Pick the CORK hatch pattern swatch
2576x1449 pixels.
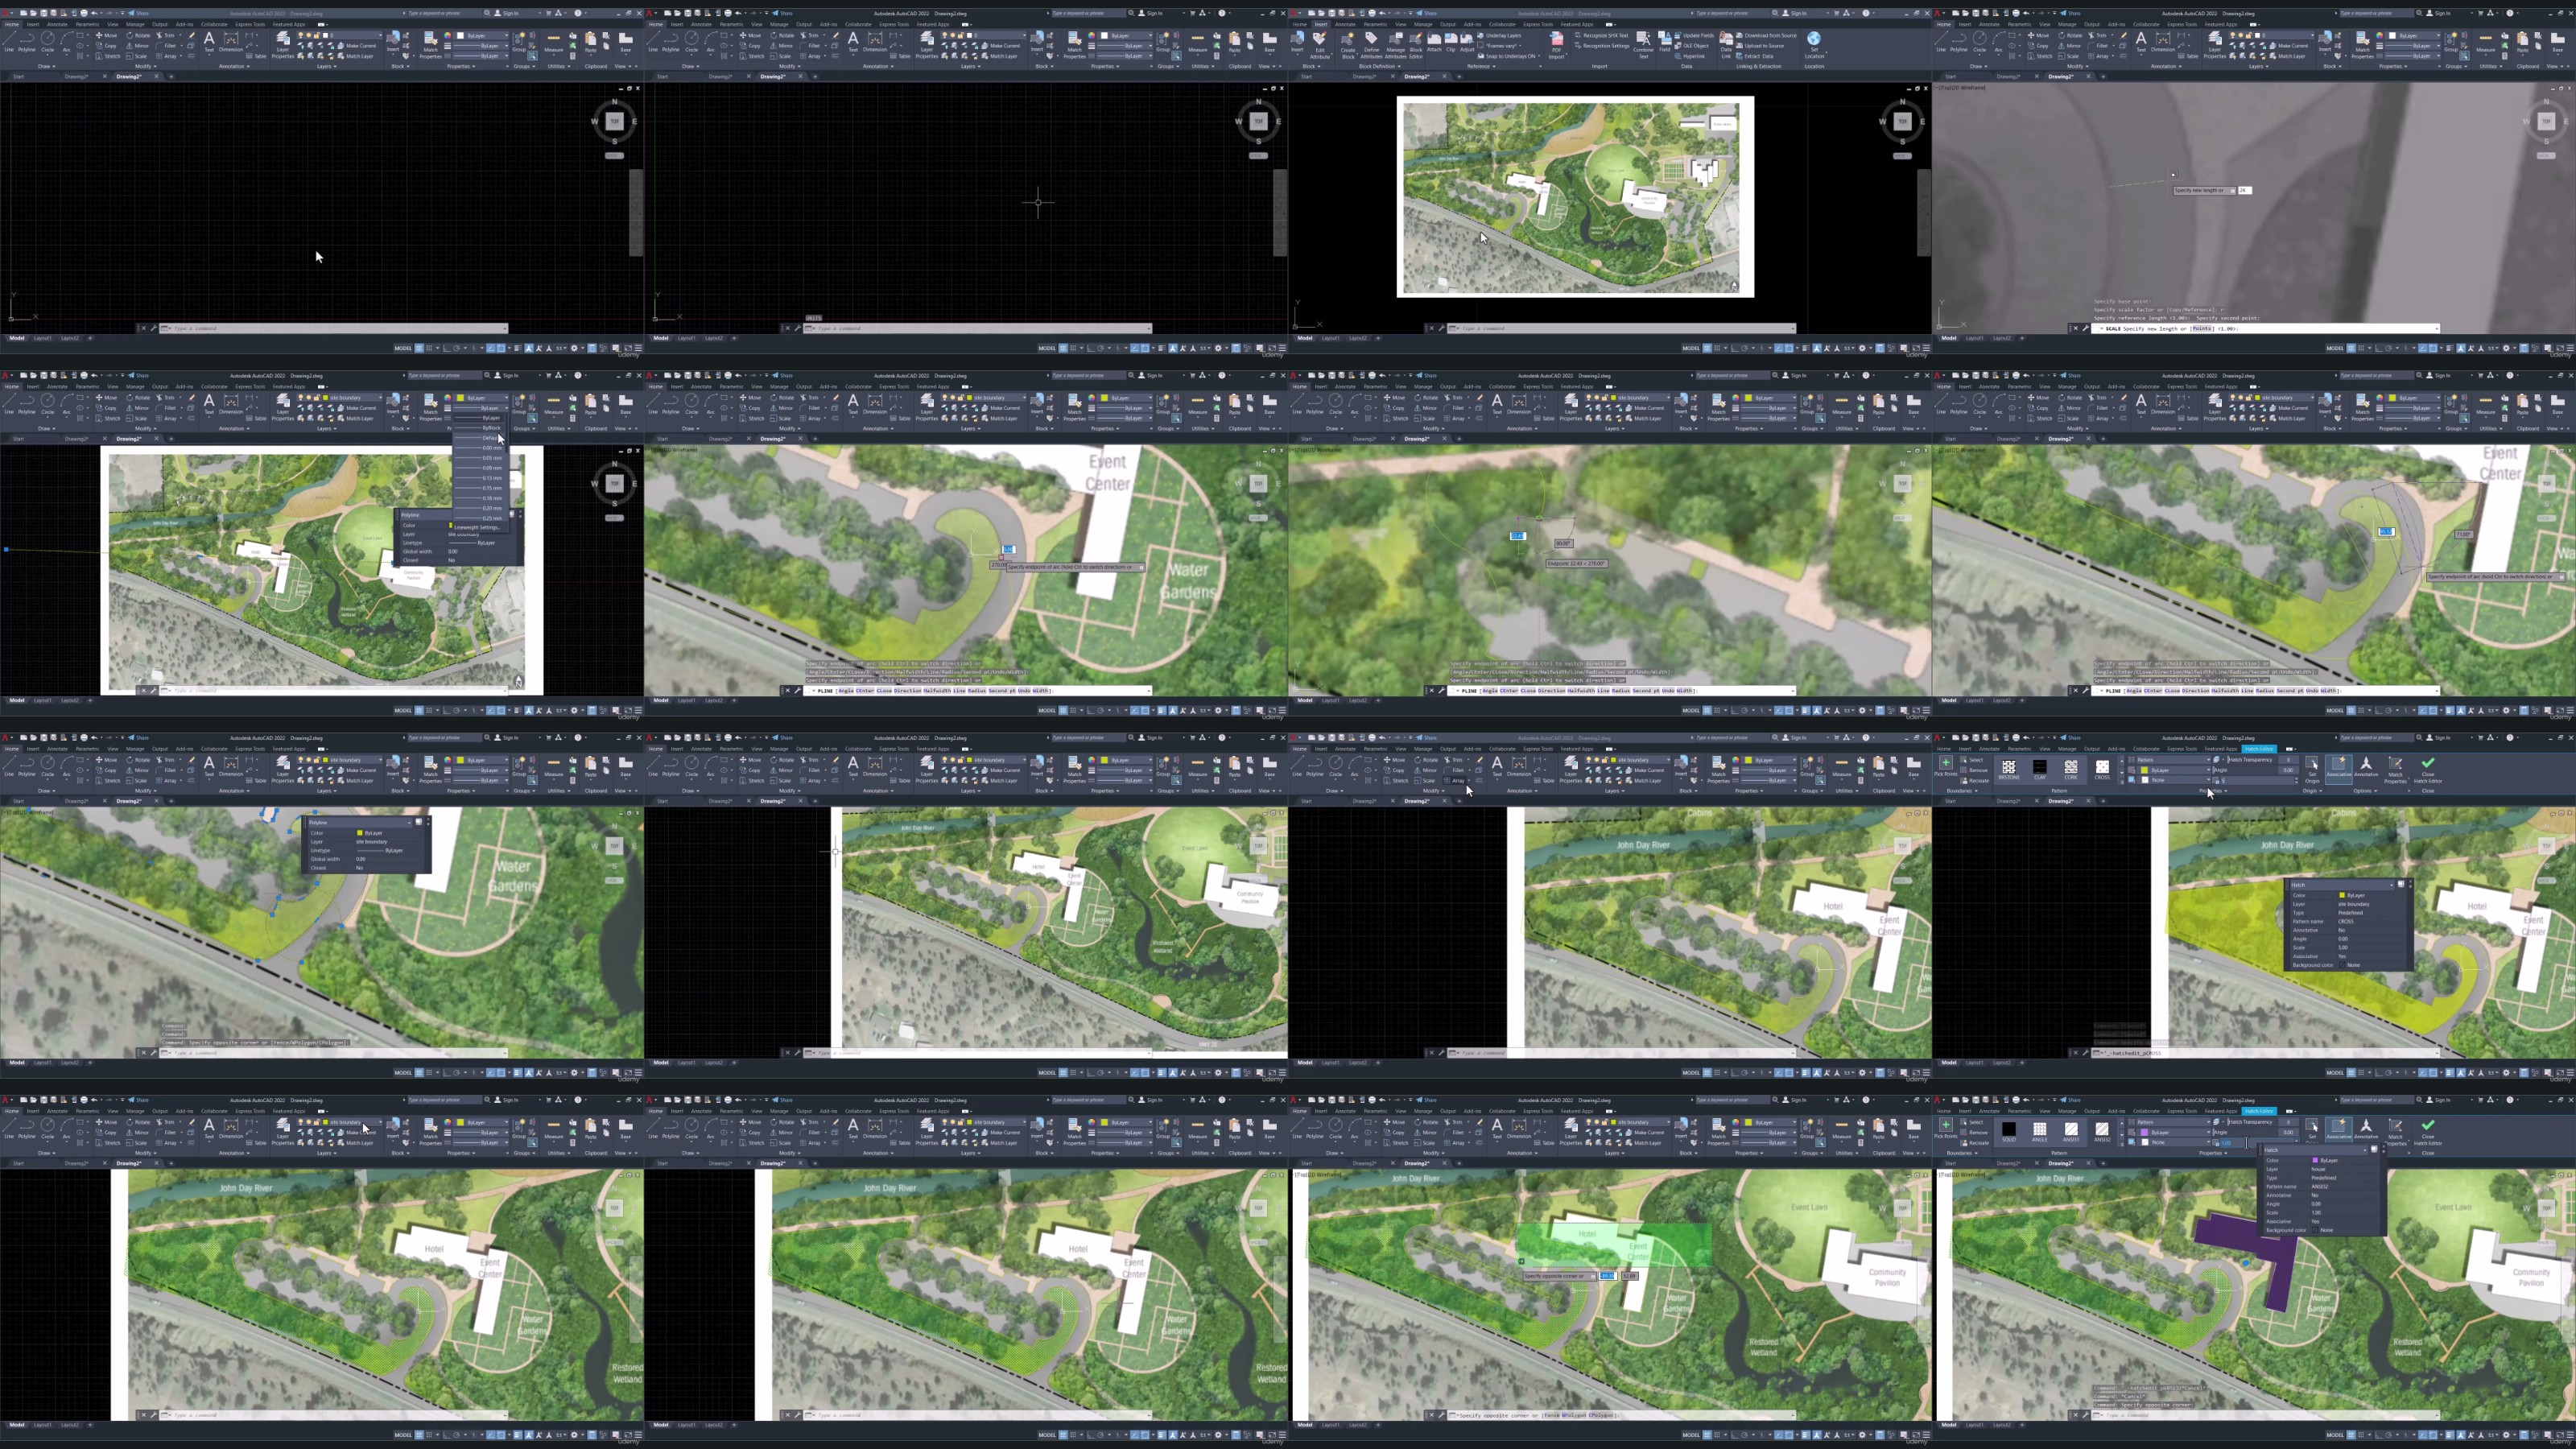pyautogui.click(x=2070, y=768)
